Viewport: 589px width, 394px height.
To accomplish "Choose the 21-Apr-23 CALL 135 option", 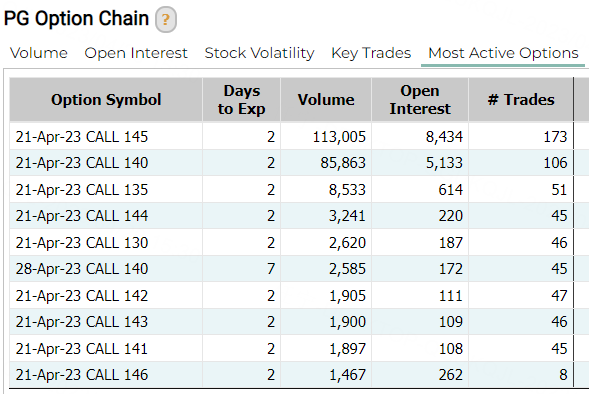I will (x=82, y=190).
